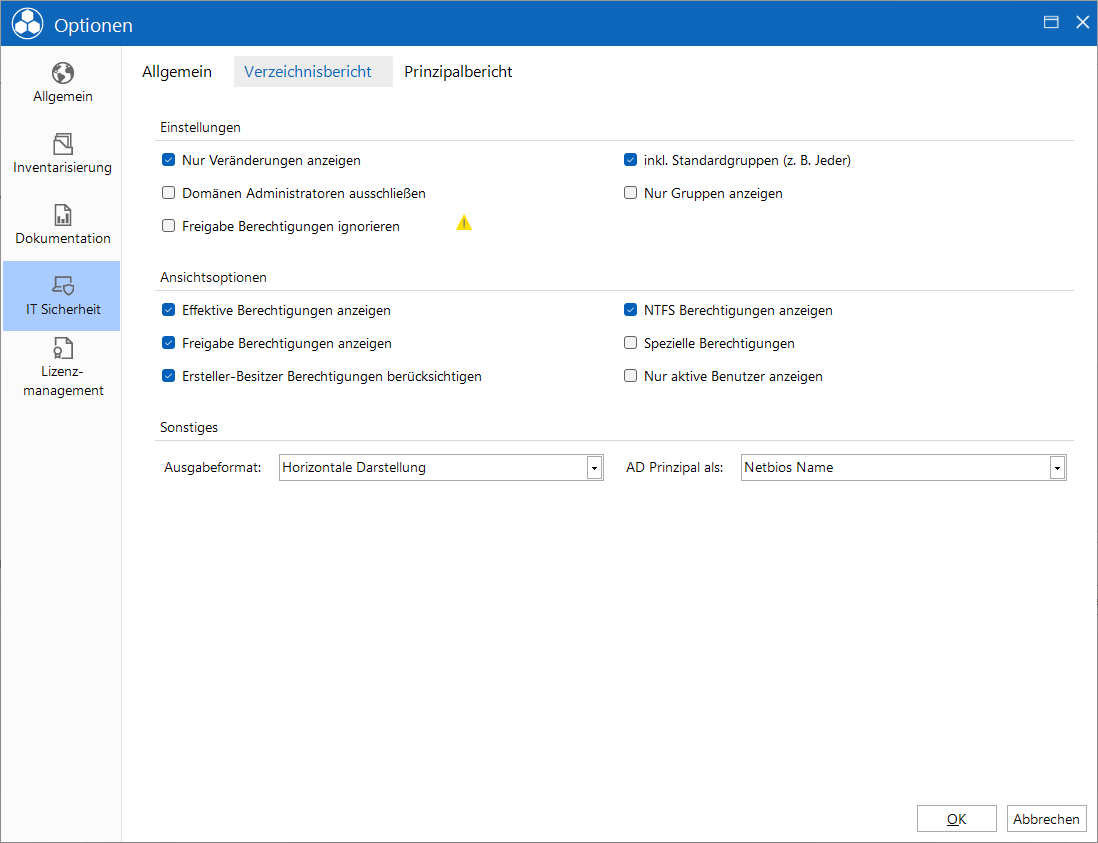
Task: Click the yellow warning triangle icon
Action: (464, 223)
